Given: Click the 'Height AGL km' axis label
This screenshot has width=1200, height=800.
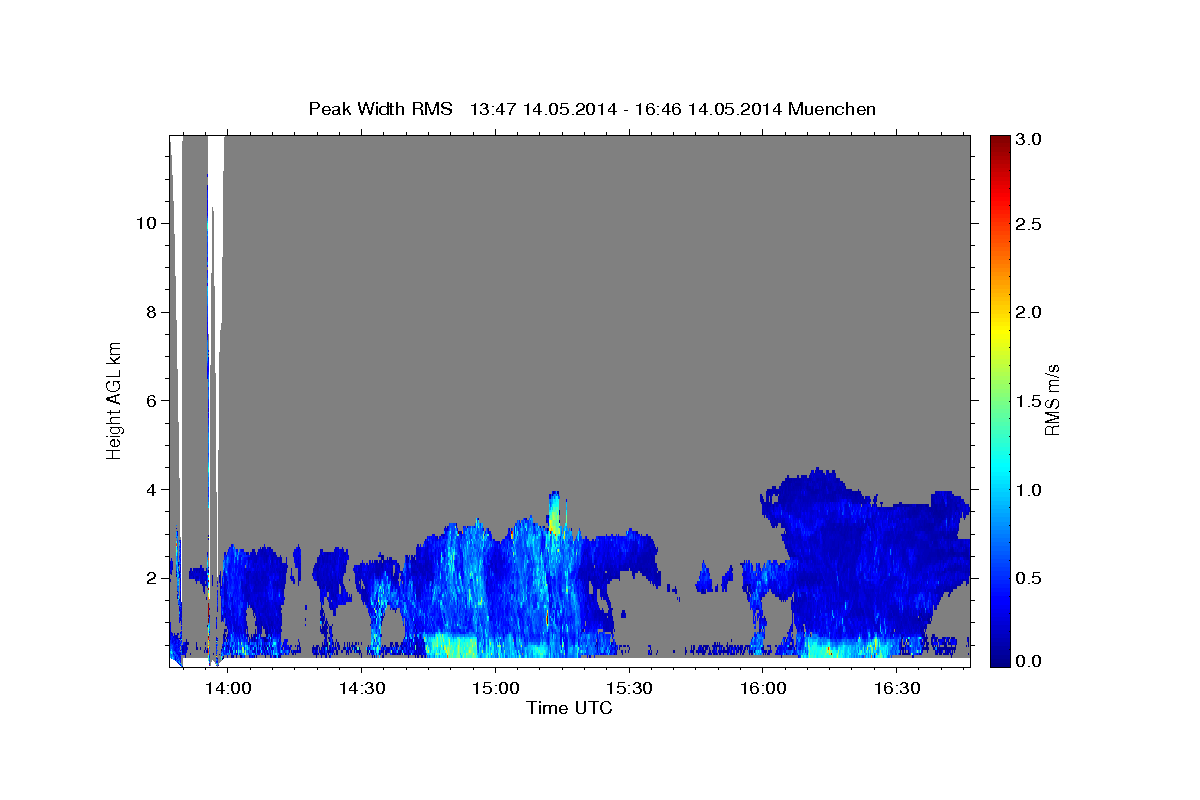Looking at the screenshot, I should (x=114, y=402).
